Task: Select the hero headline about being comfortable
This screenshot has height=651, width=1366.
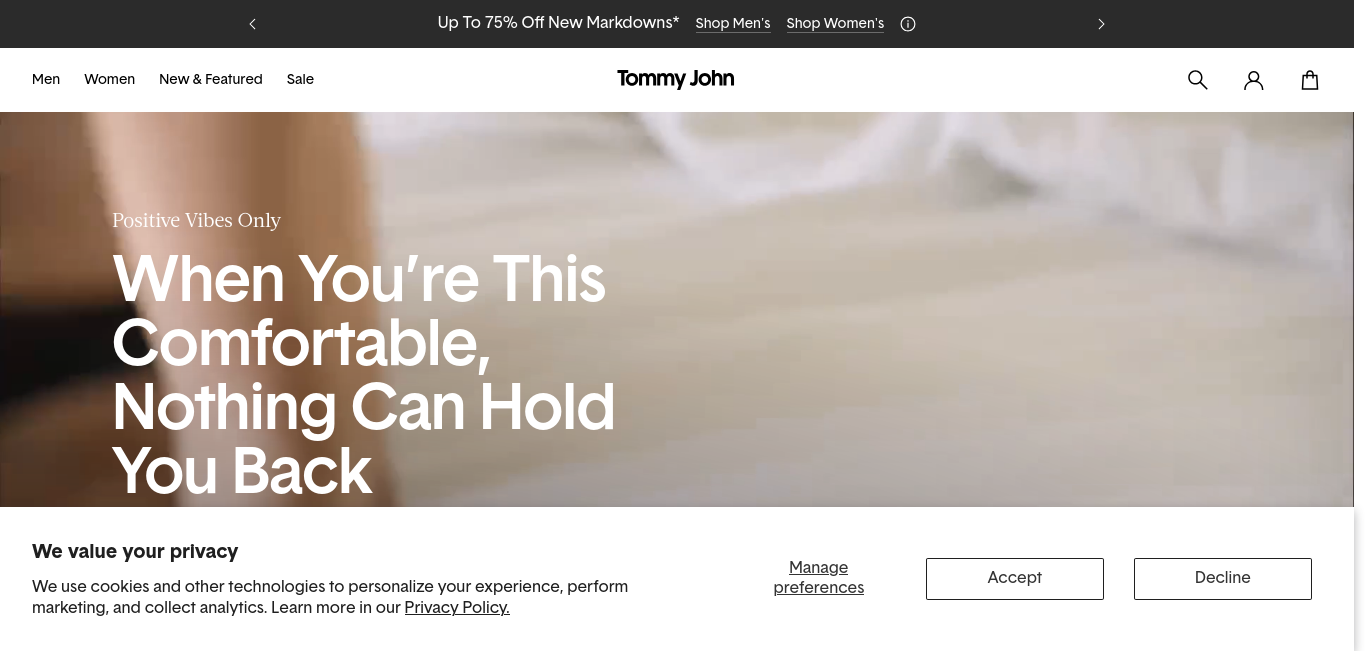Action: point(364,374)
